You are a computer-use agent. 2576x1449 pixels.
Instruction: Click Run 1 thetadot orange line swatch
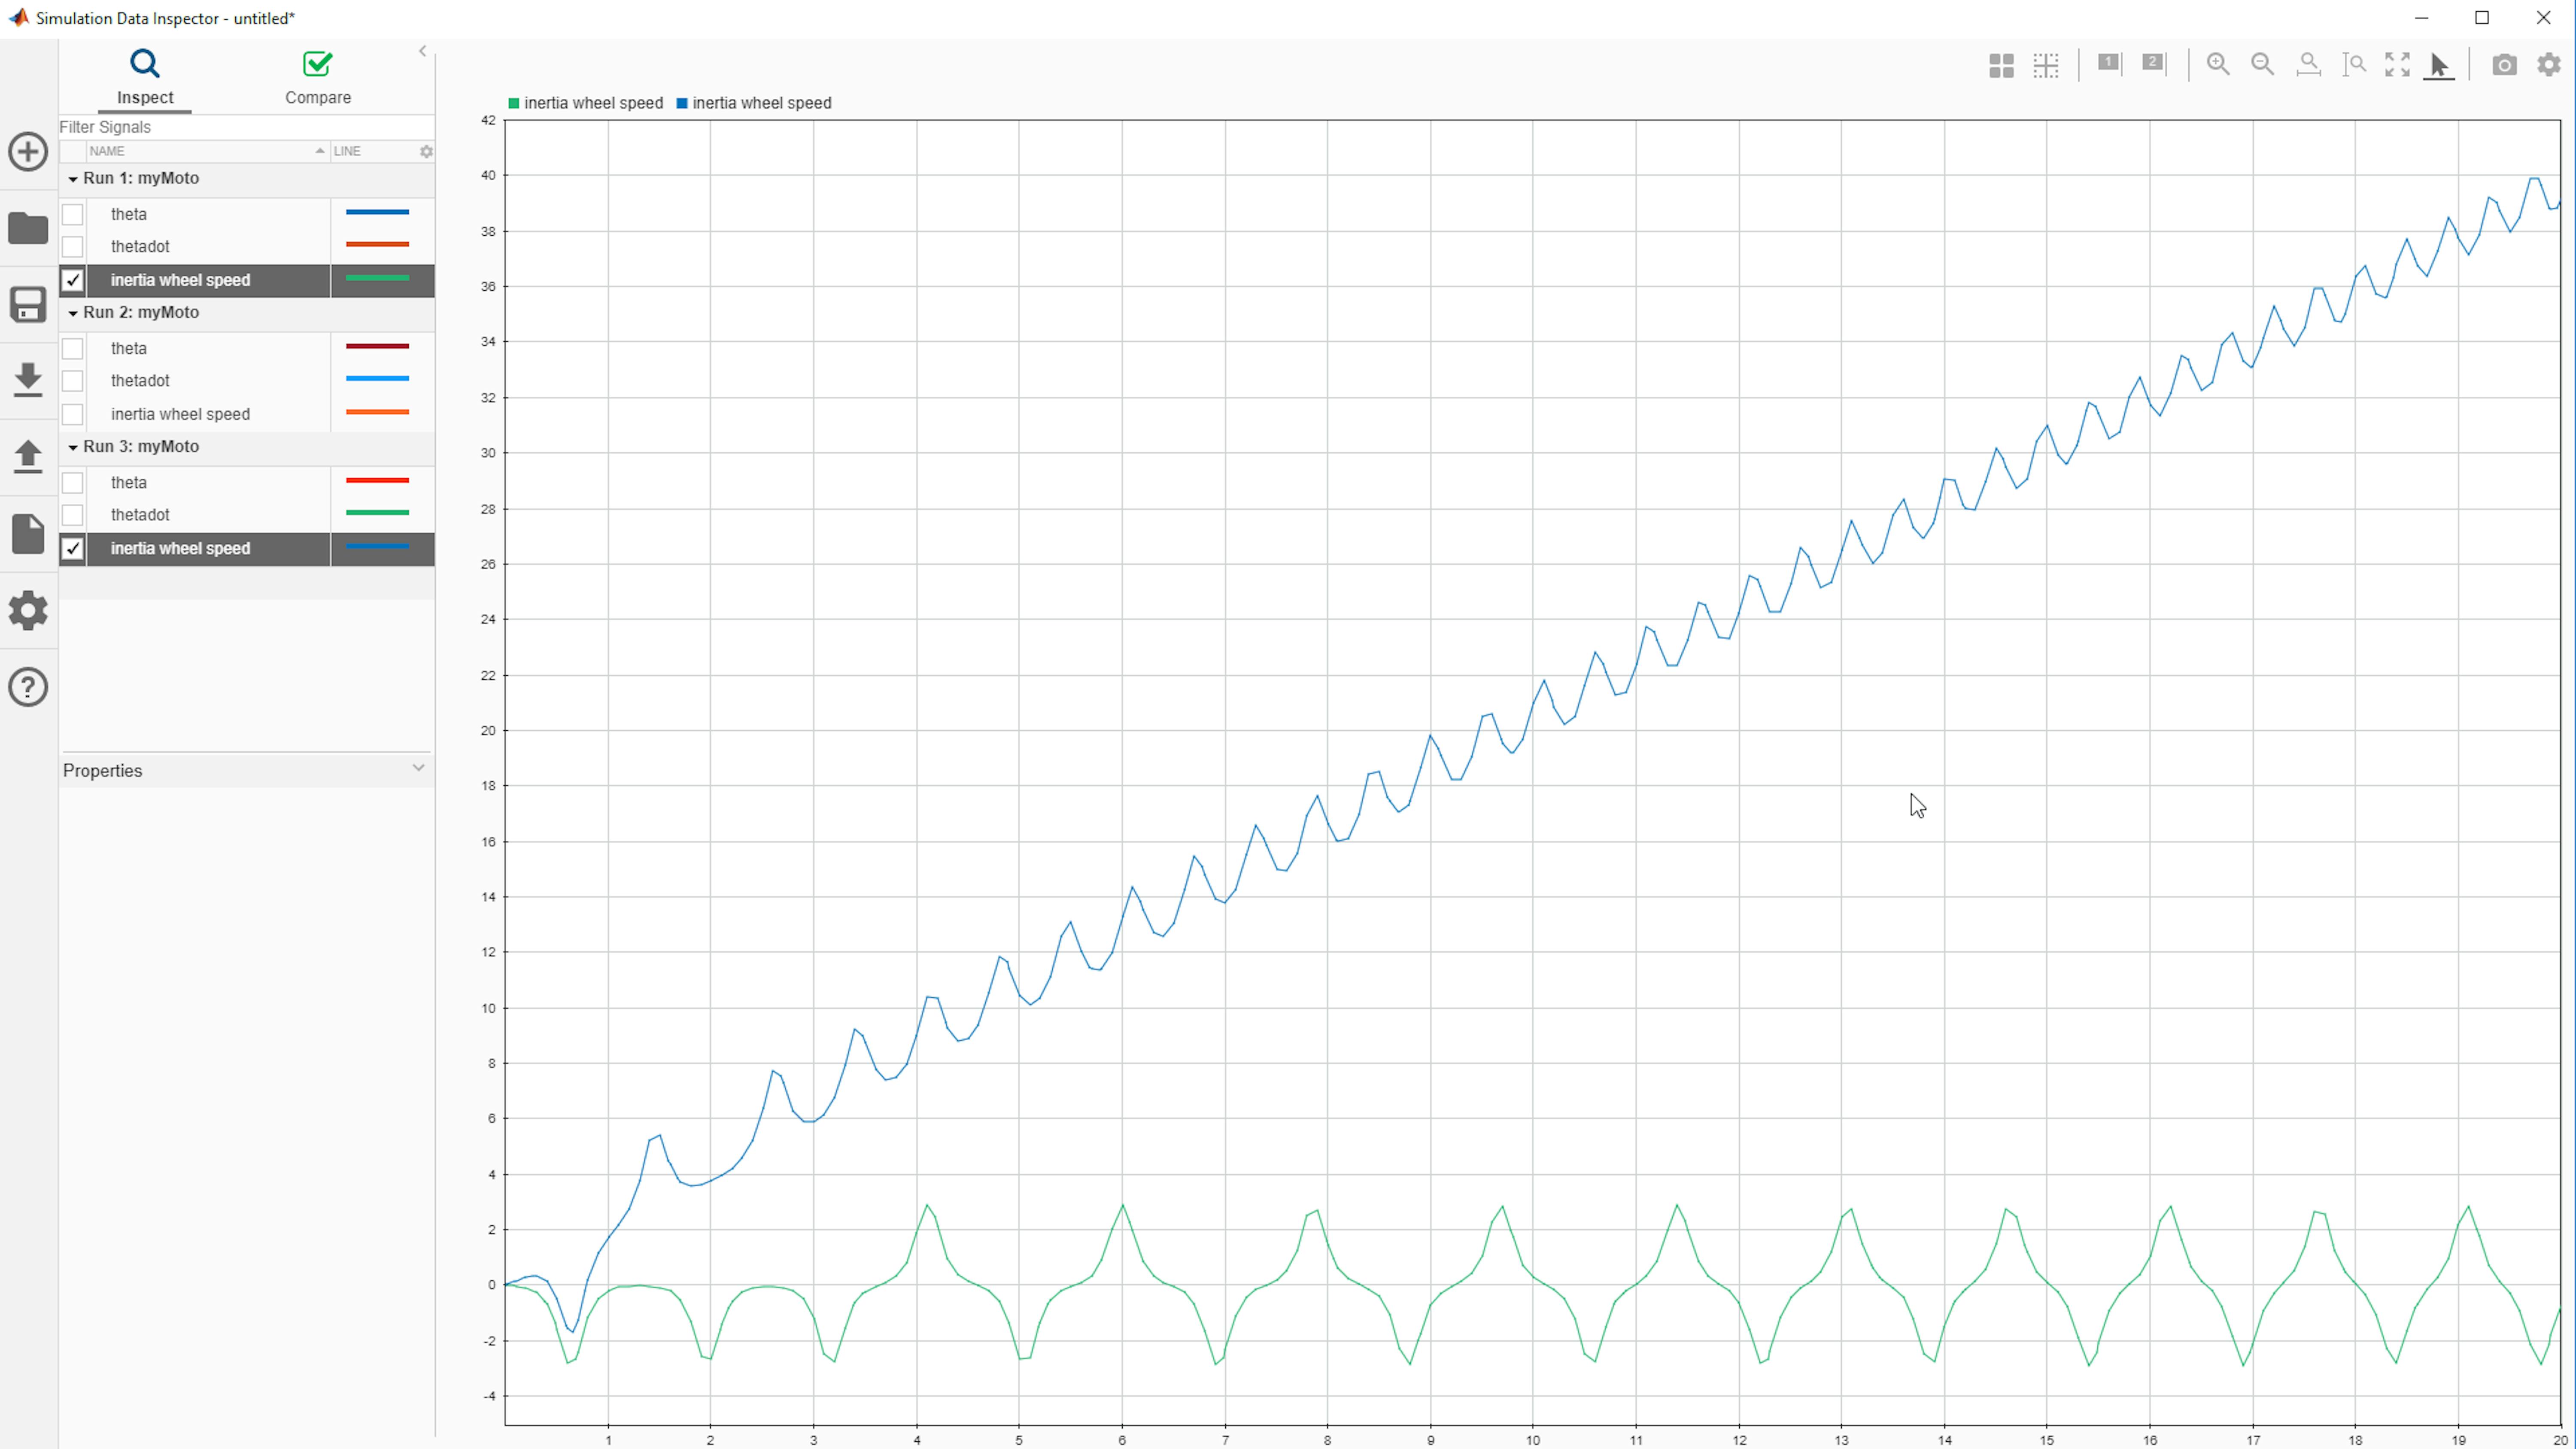(x=377, y=244)
